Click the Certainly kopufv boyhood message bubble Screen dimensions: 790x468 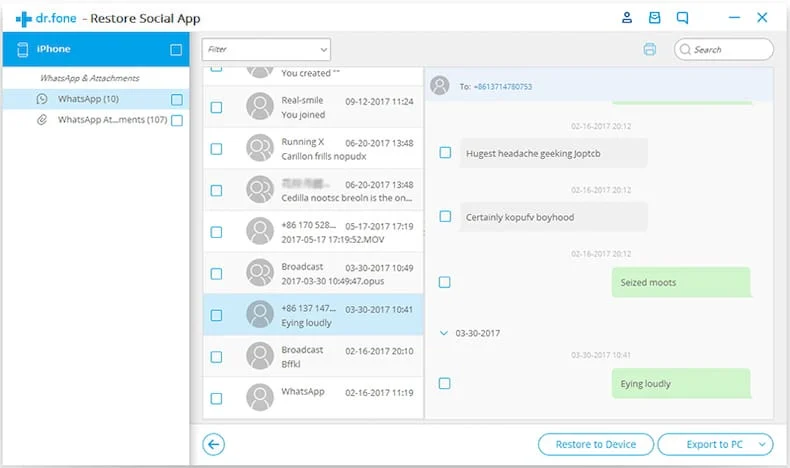tap(553, 217)
